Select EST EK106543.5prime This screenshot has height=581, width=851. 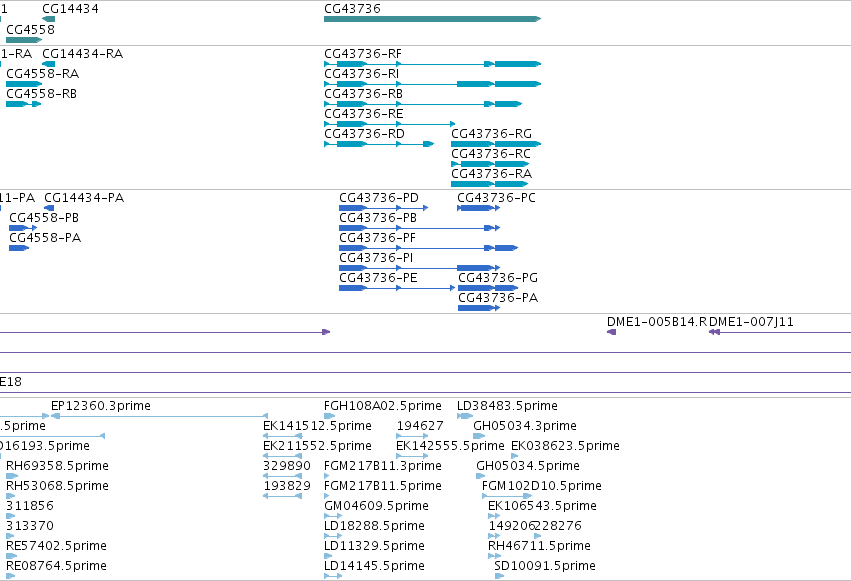494,516
